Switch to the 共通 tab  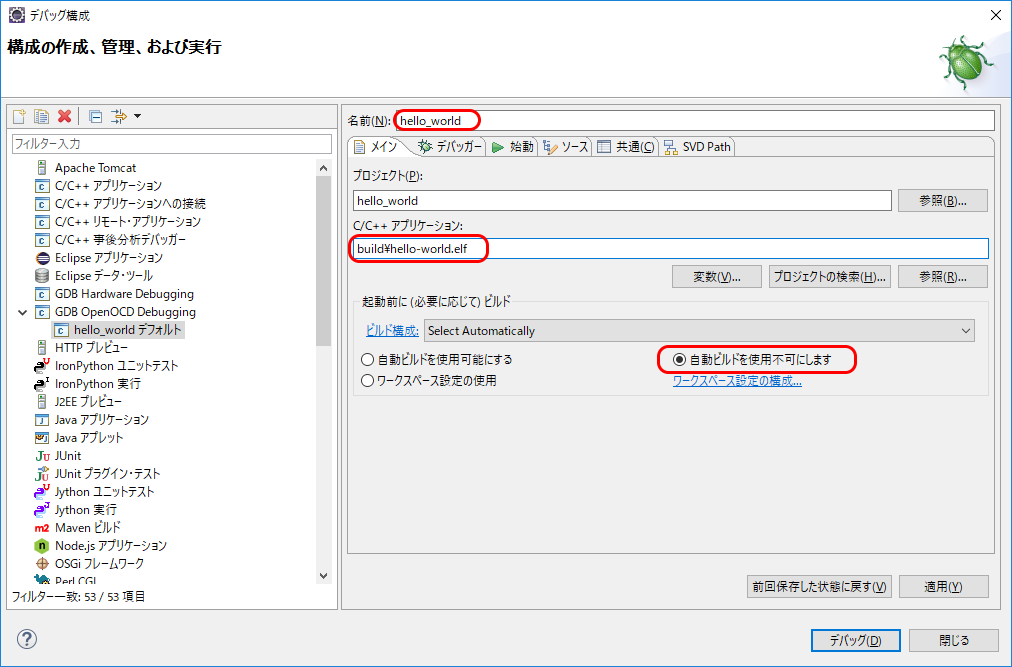626,147
